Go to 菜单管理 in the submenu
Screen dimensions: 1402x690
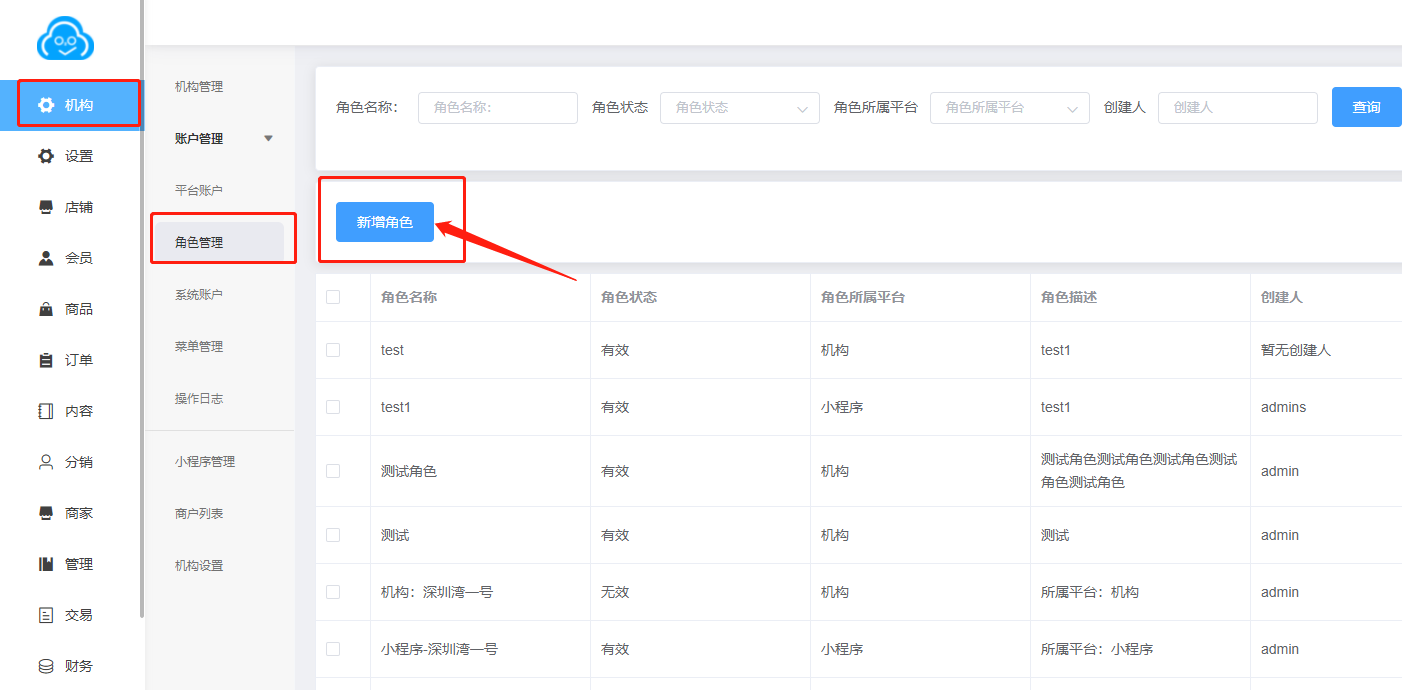tap(199, 347)
